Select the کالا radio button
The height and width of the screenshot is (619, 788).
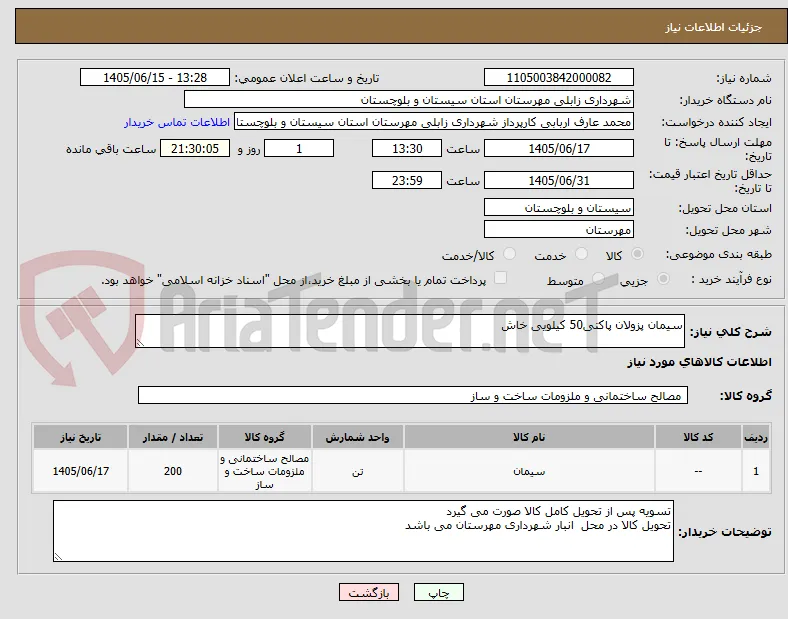[637, 254]
